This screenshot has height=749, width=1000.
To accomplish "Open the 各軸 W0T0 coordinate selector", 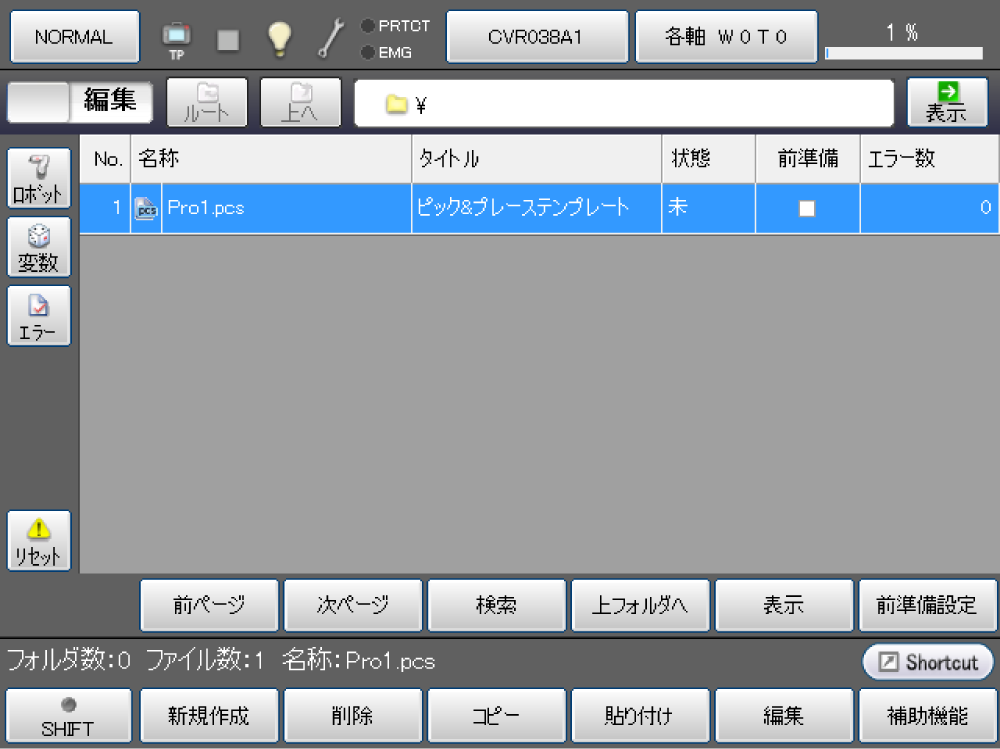I will point(726,37).
